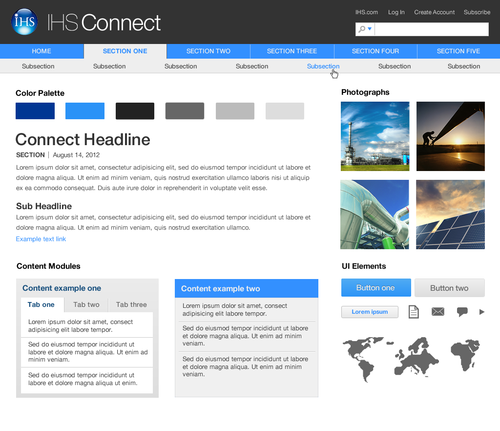
Task: Select the bright blue color swatch
Action: coord(85,111)
